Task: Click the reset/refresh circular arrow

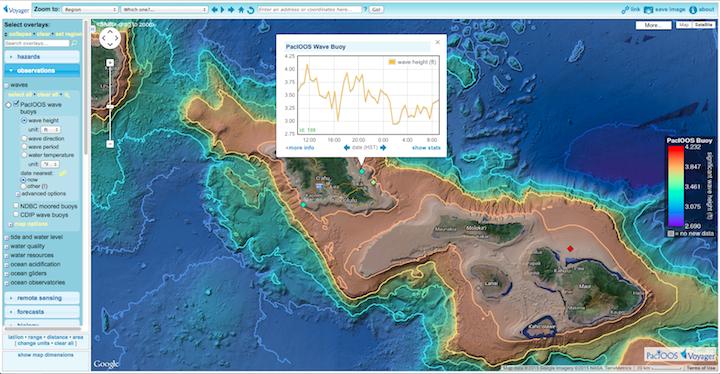Action: click(x=251, y=10)
